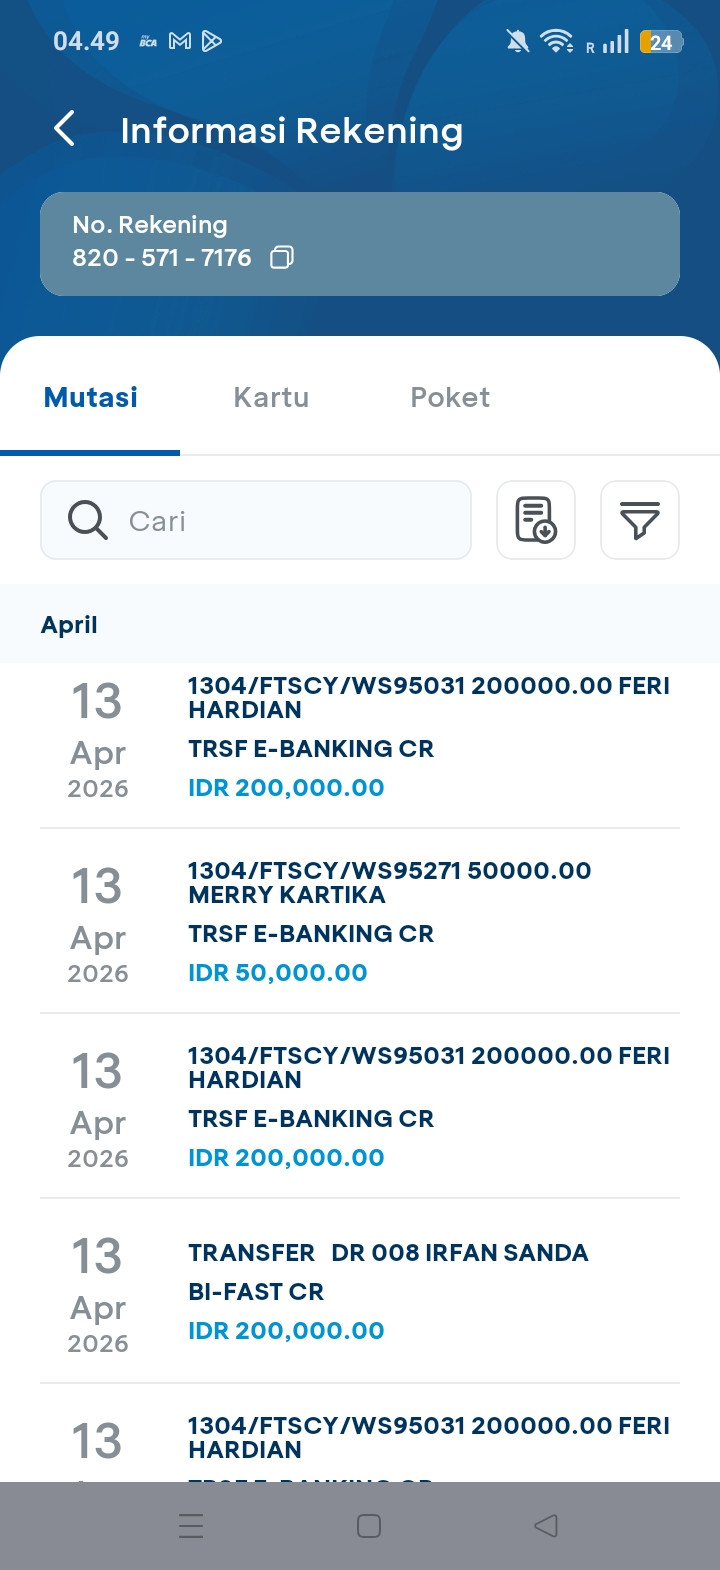Switch to the Kartu tab
This screenshot has width=720, height=1570.
point(271,397)
